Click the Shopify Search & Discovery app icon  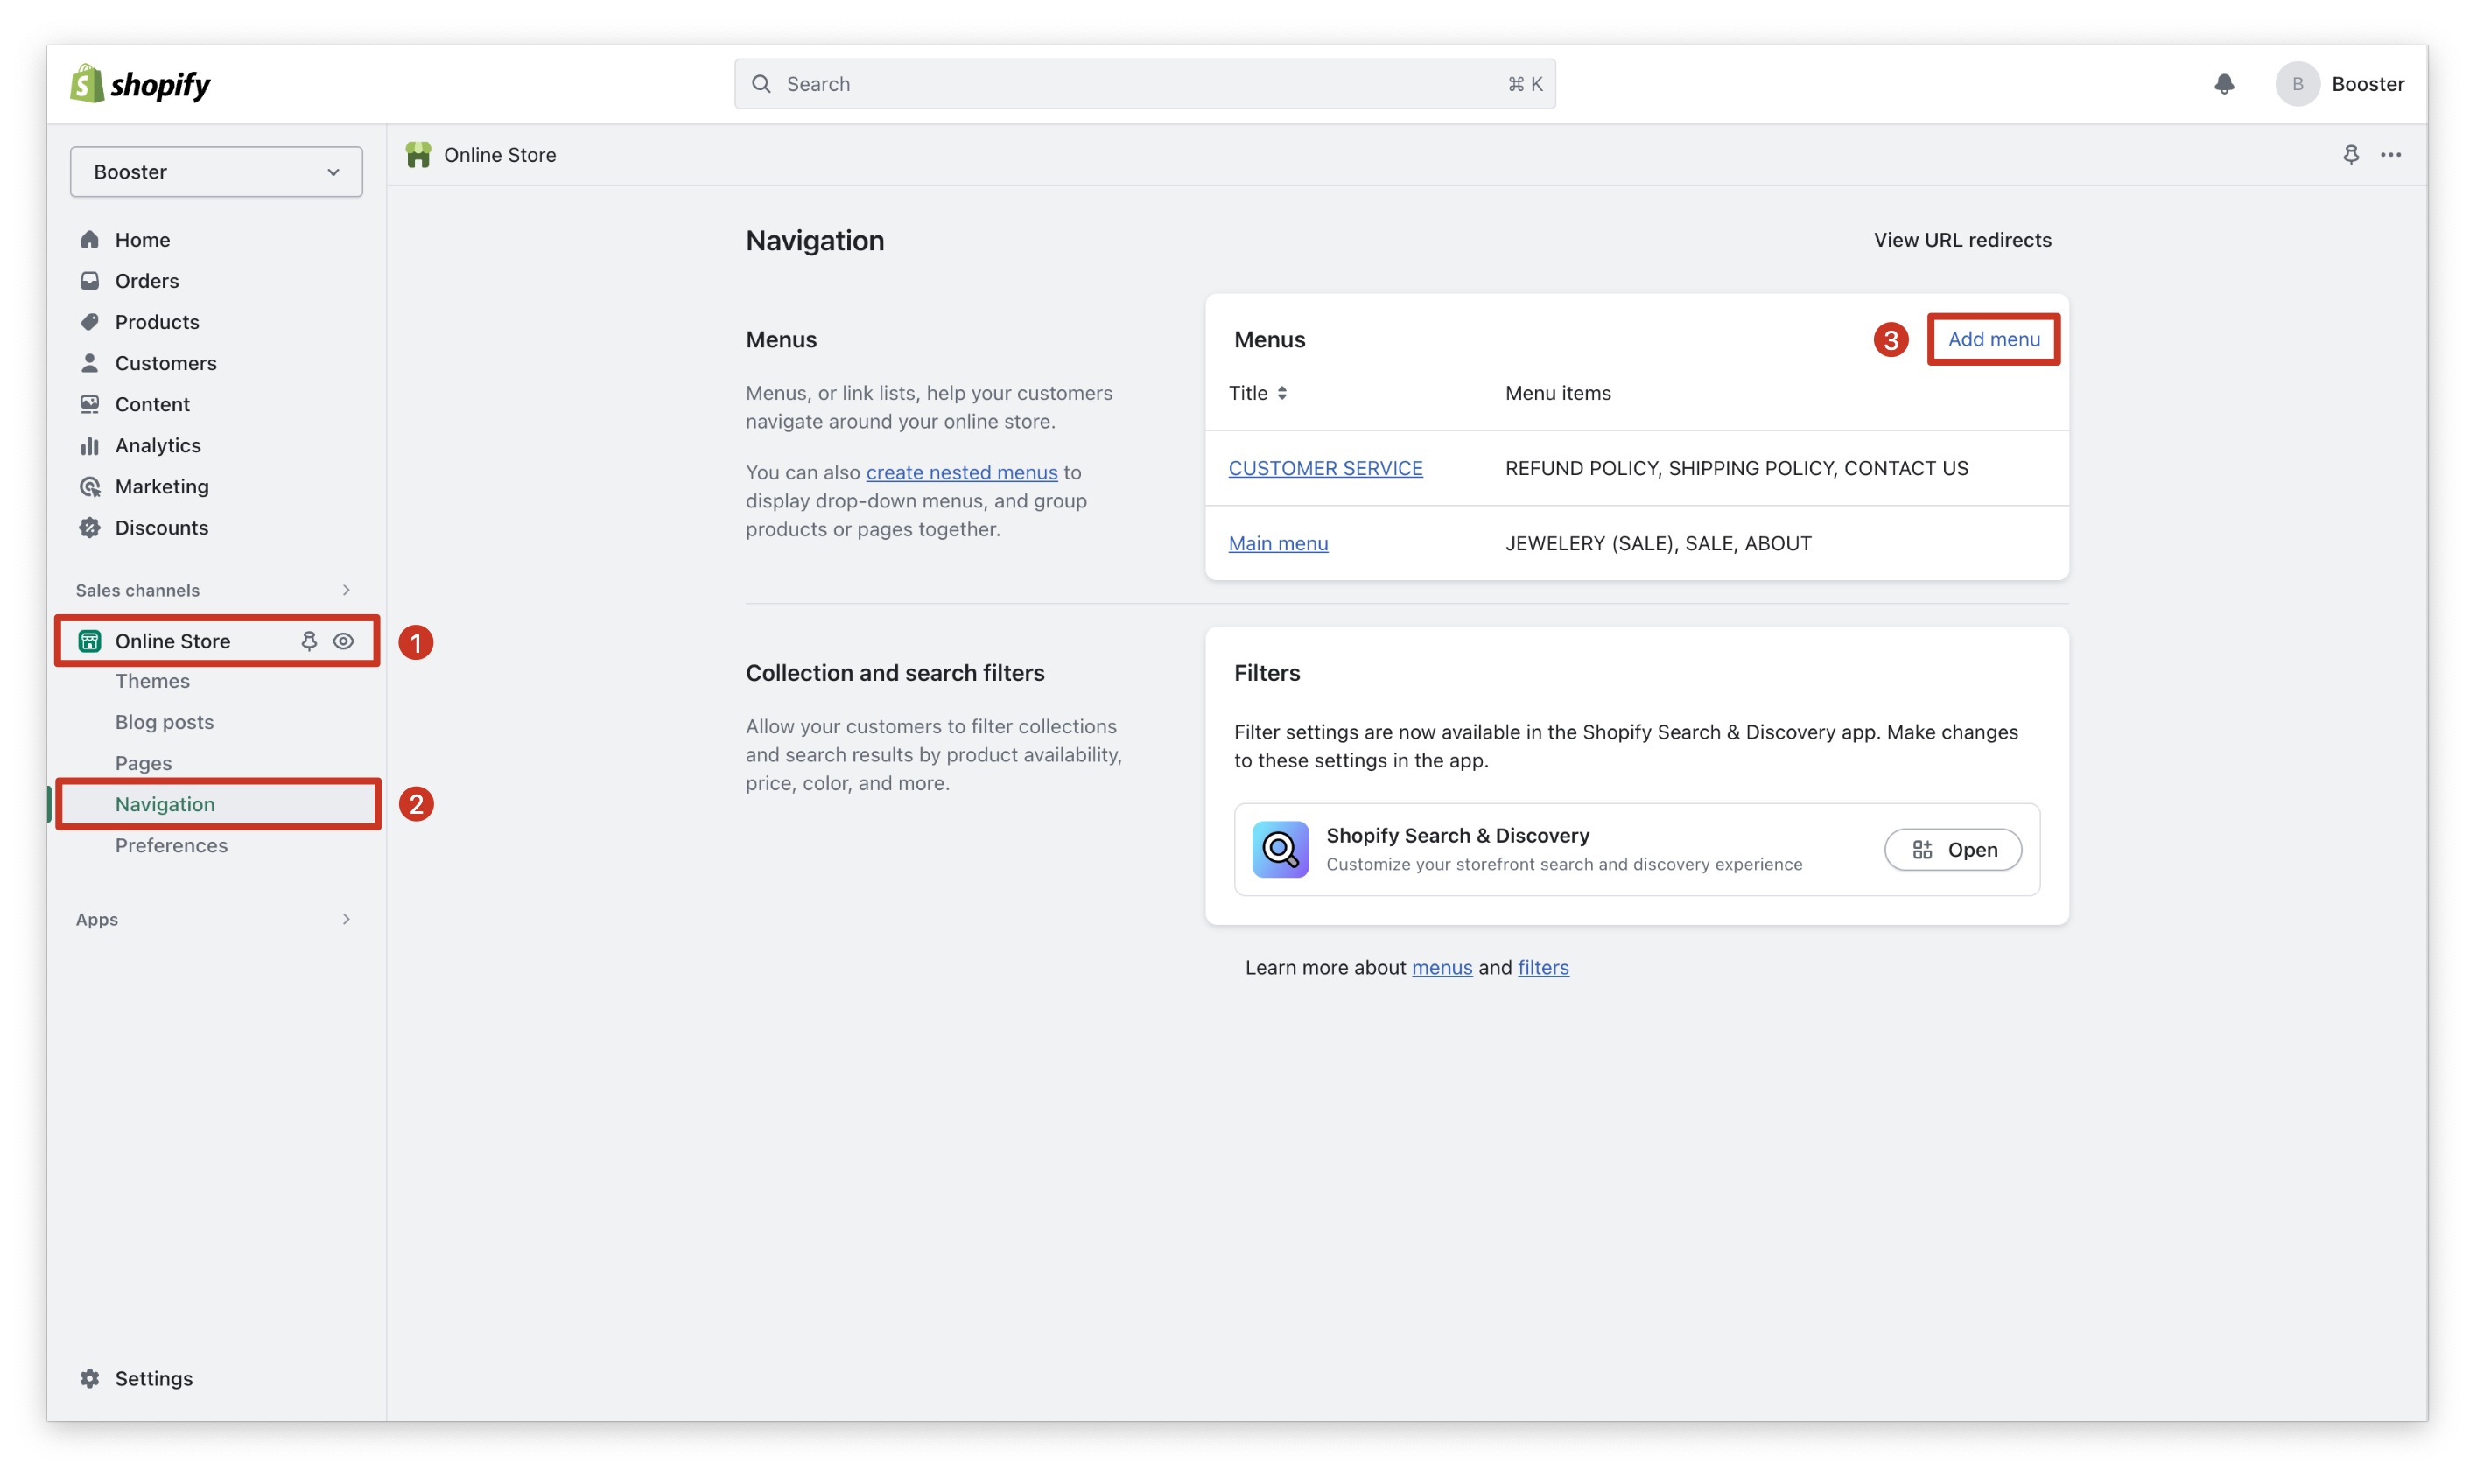point(1280,849)
